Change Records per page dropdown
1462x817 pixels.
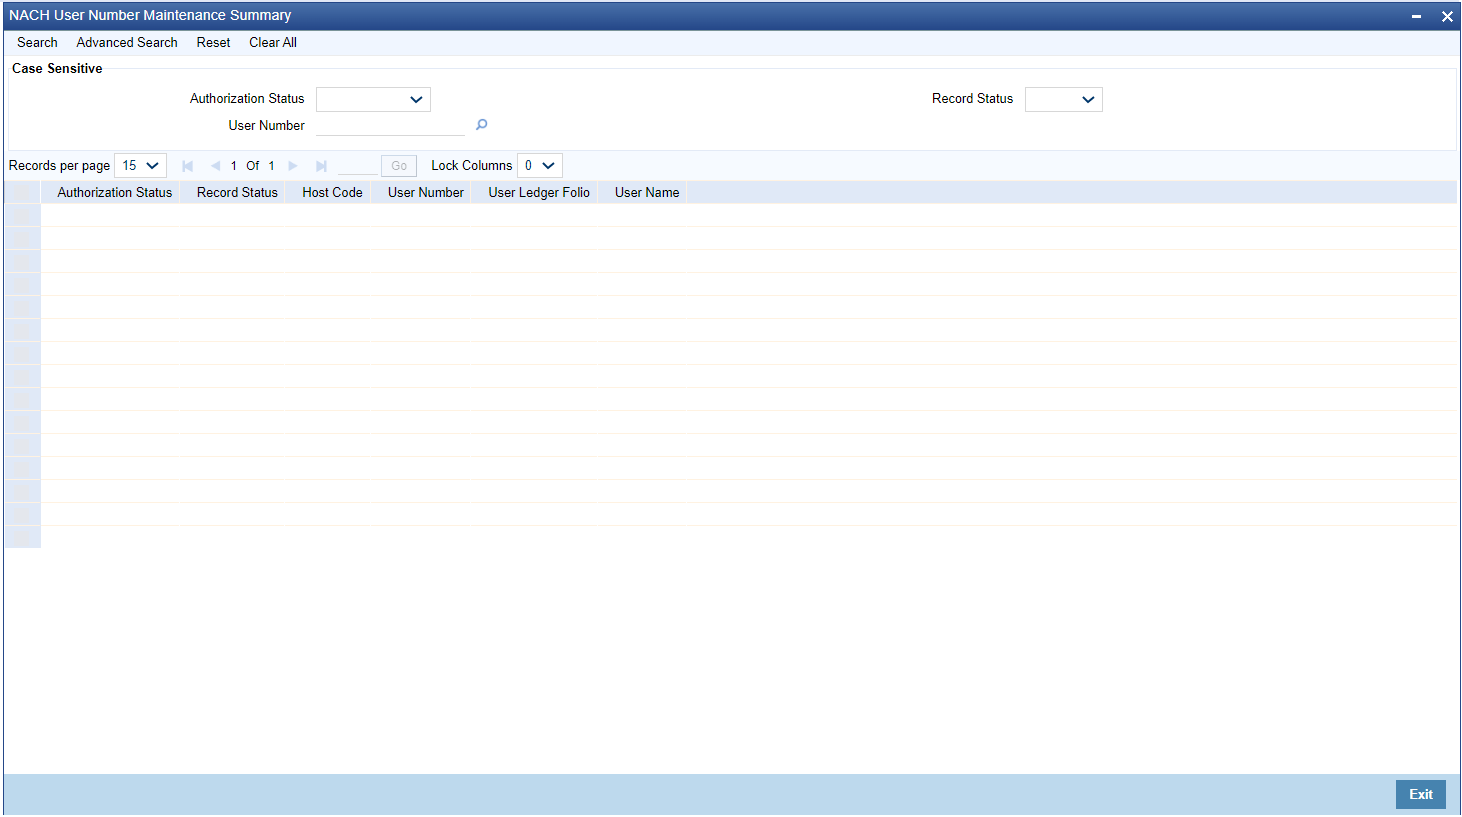(x=141, y=166)
